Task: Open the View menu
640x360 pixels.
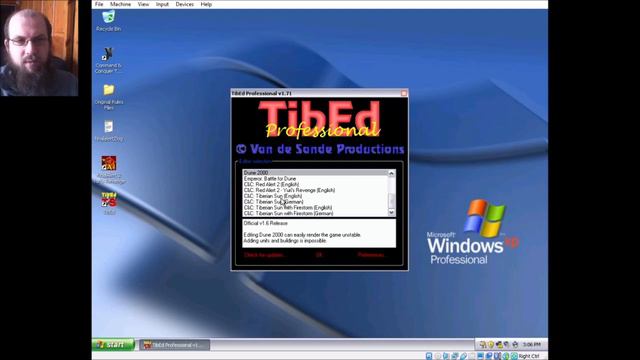Action: coord(143,4)
